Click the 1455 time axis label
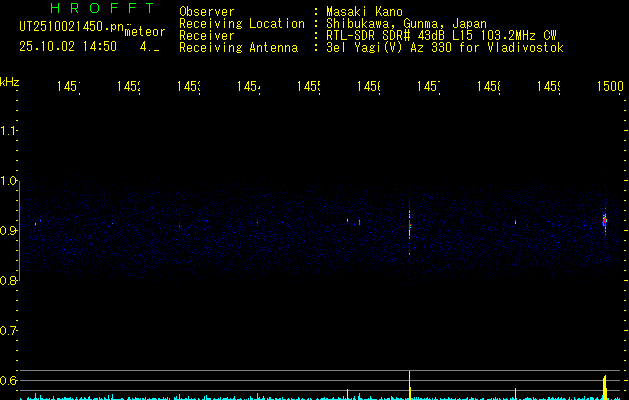The image size is (629, 400). click(308, 87)
